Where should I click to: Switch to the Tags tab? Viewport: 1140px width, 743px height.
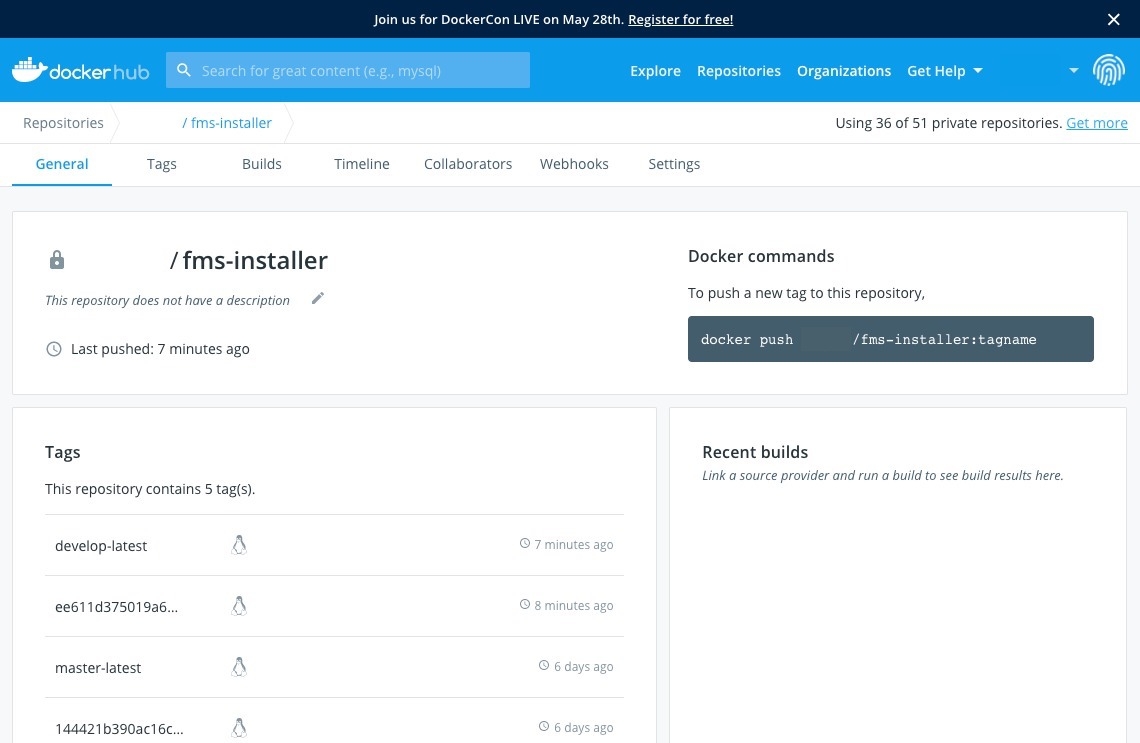[x=161, y=164]
